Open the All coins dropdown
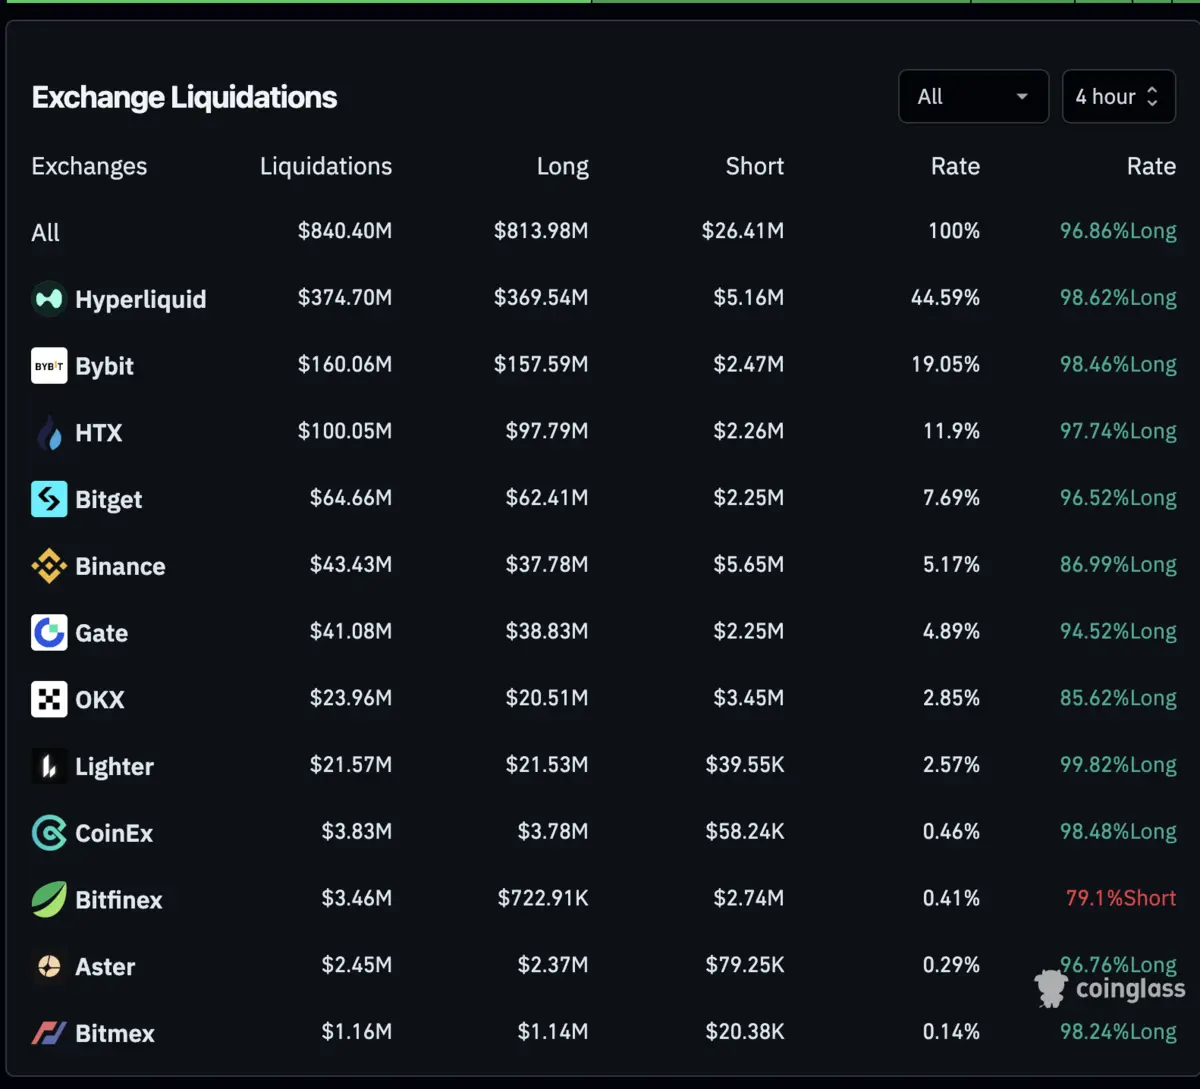Image resolution: width=1200 pixels, height=1089 pixels. click(973, 97)
